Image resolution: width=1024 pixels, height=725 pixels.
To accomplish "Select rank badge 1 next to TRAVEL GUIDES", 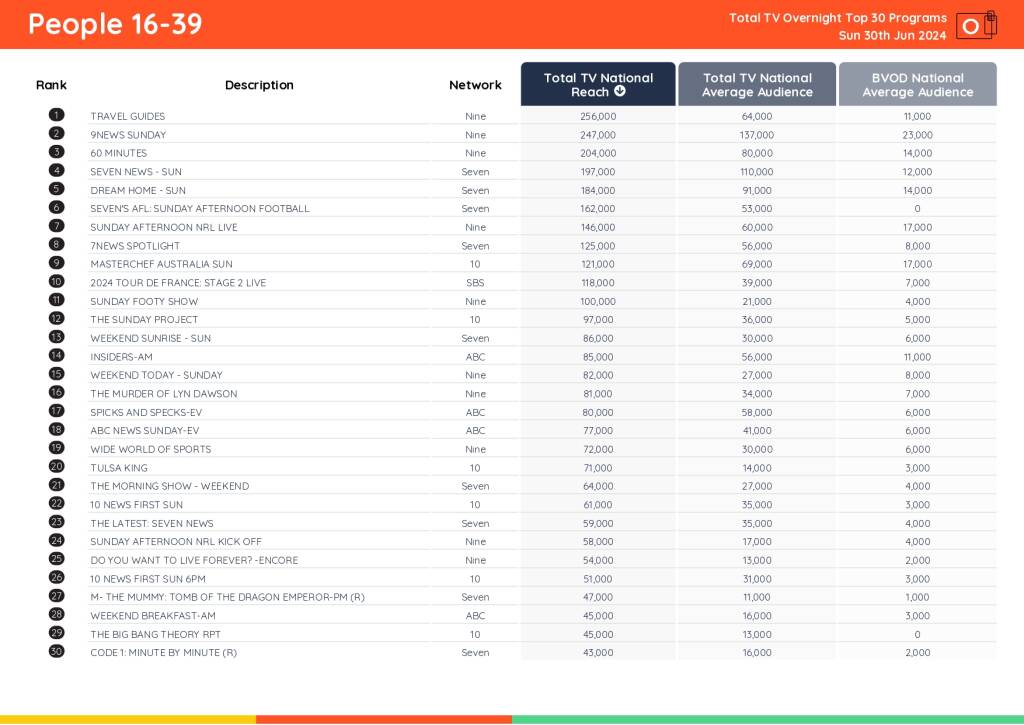I will point(56,115).
